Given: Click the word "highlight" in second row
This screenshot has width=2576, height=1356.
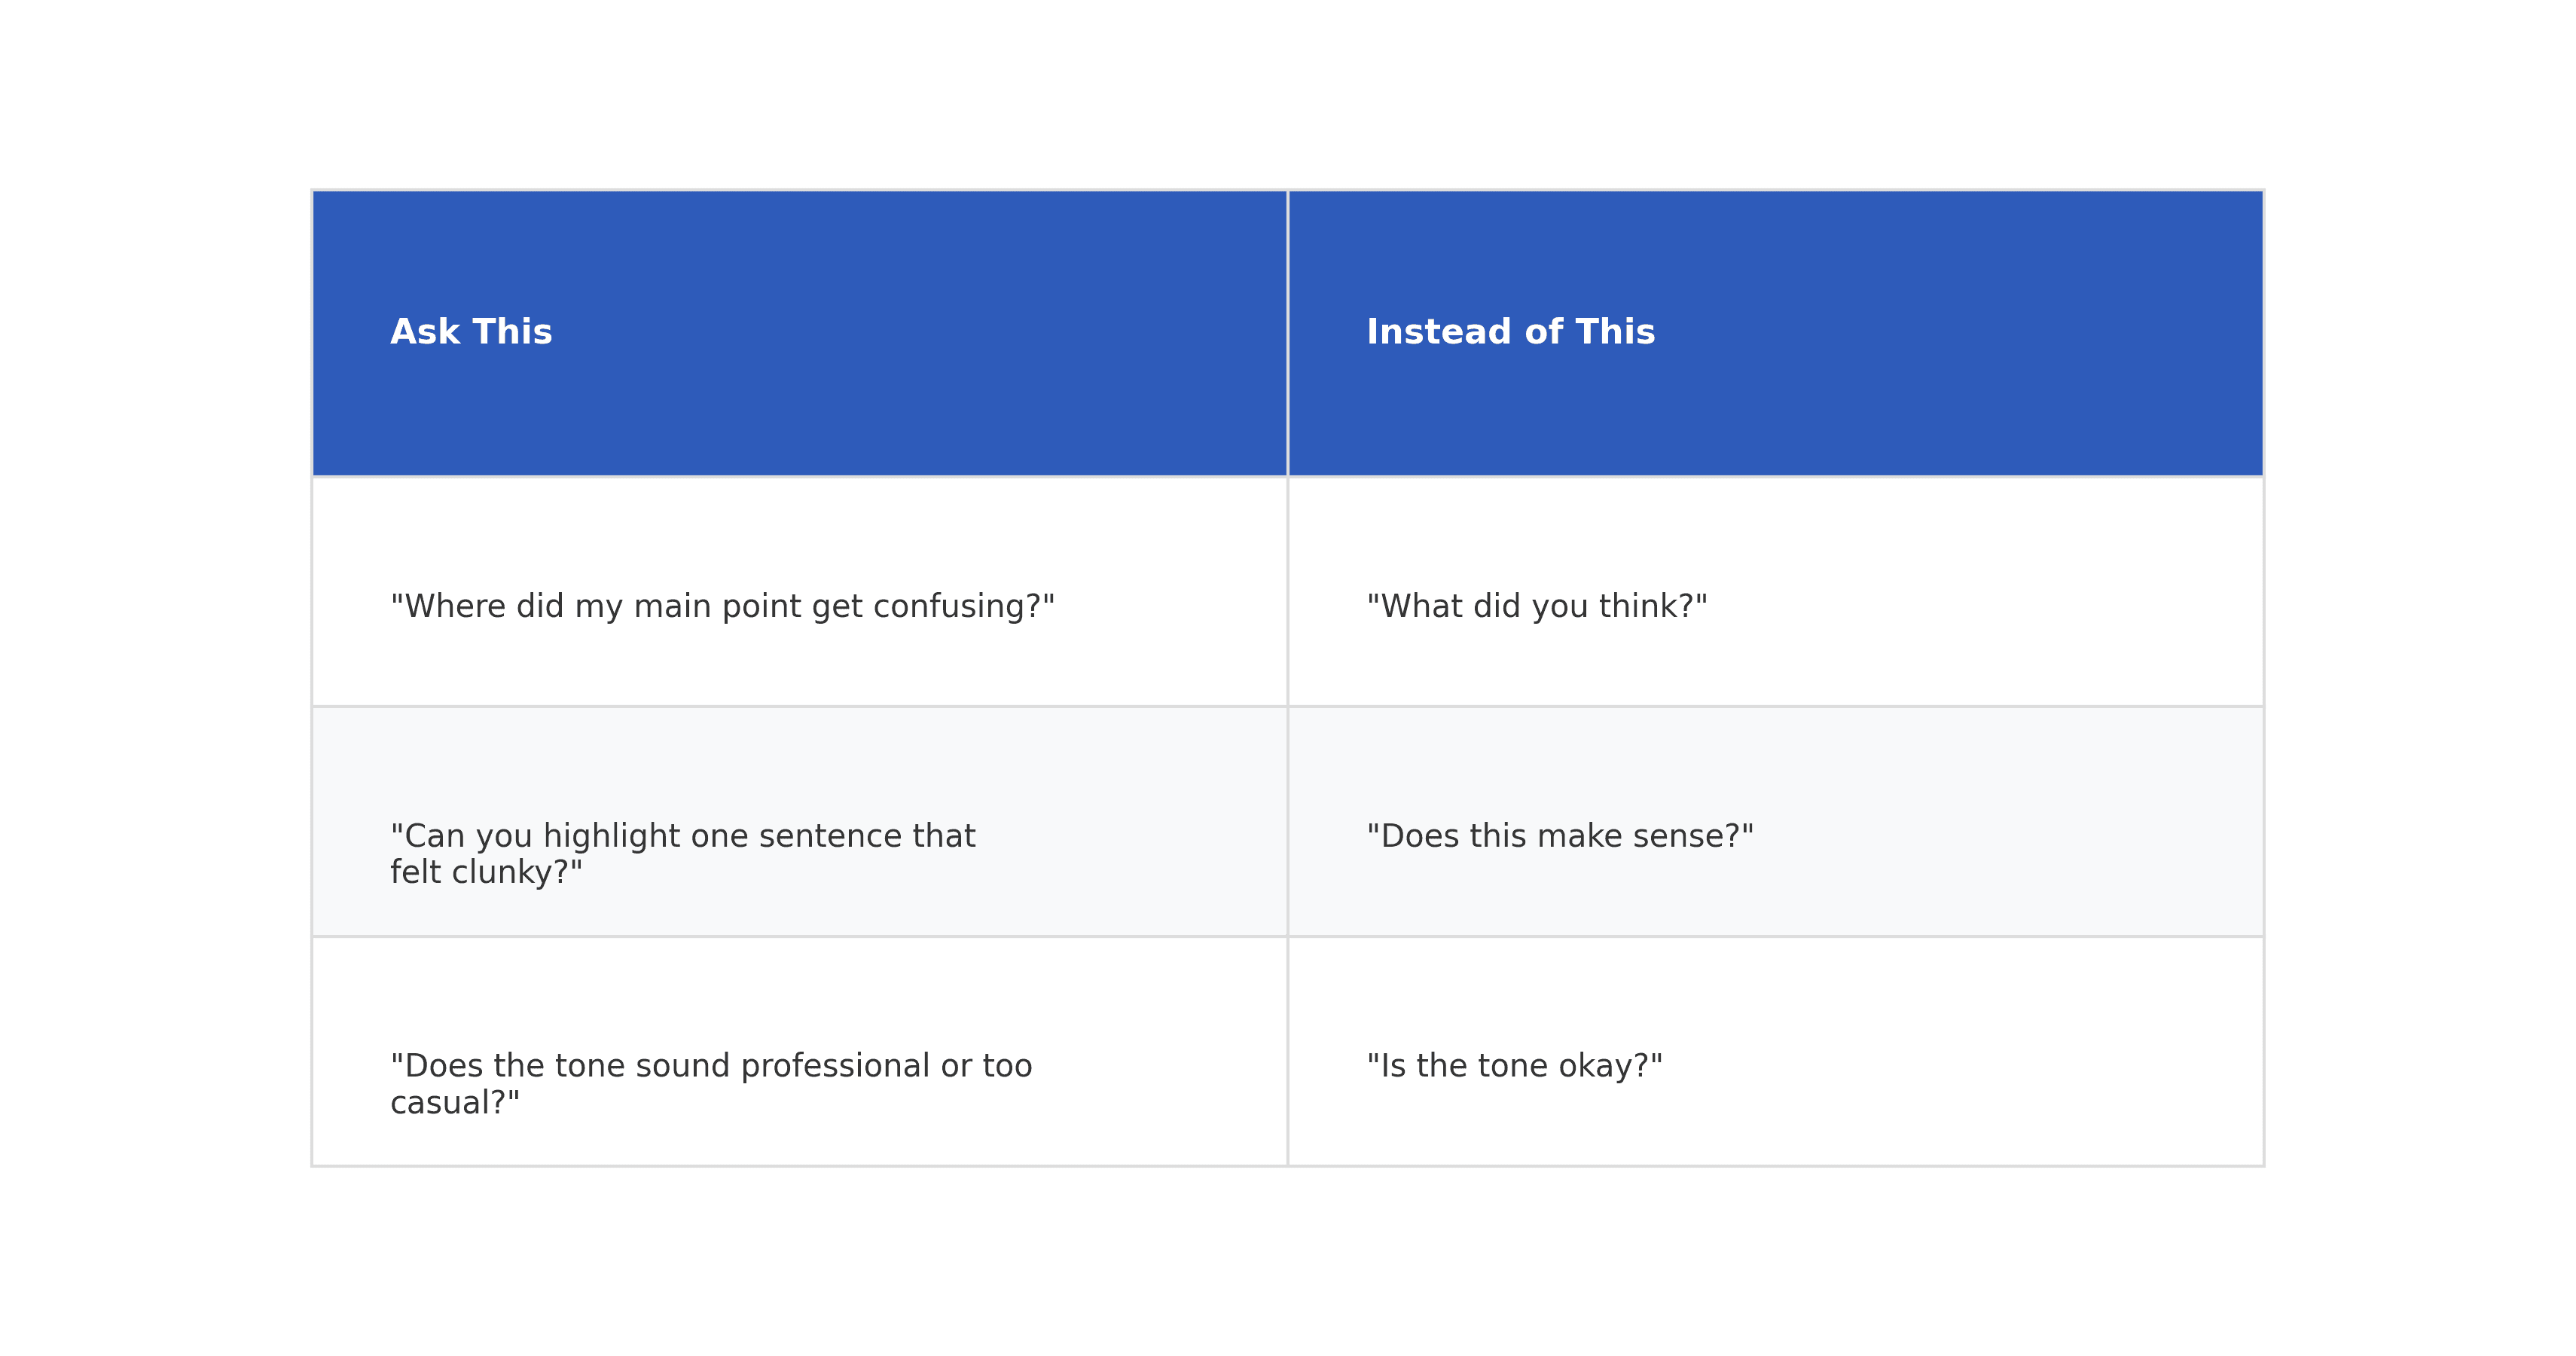Looking at the screenshot, I should coord(611,836).
